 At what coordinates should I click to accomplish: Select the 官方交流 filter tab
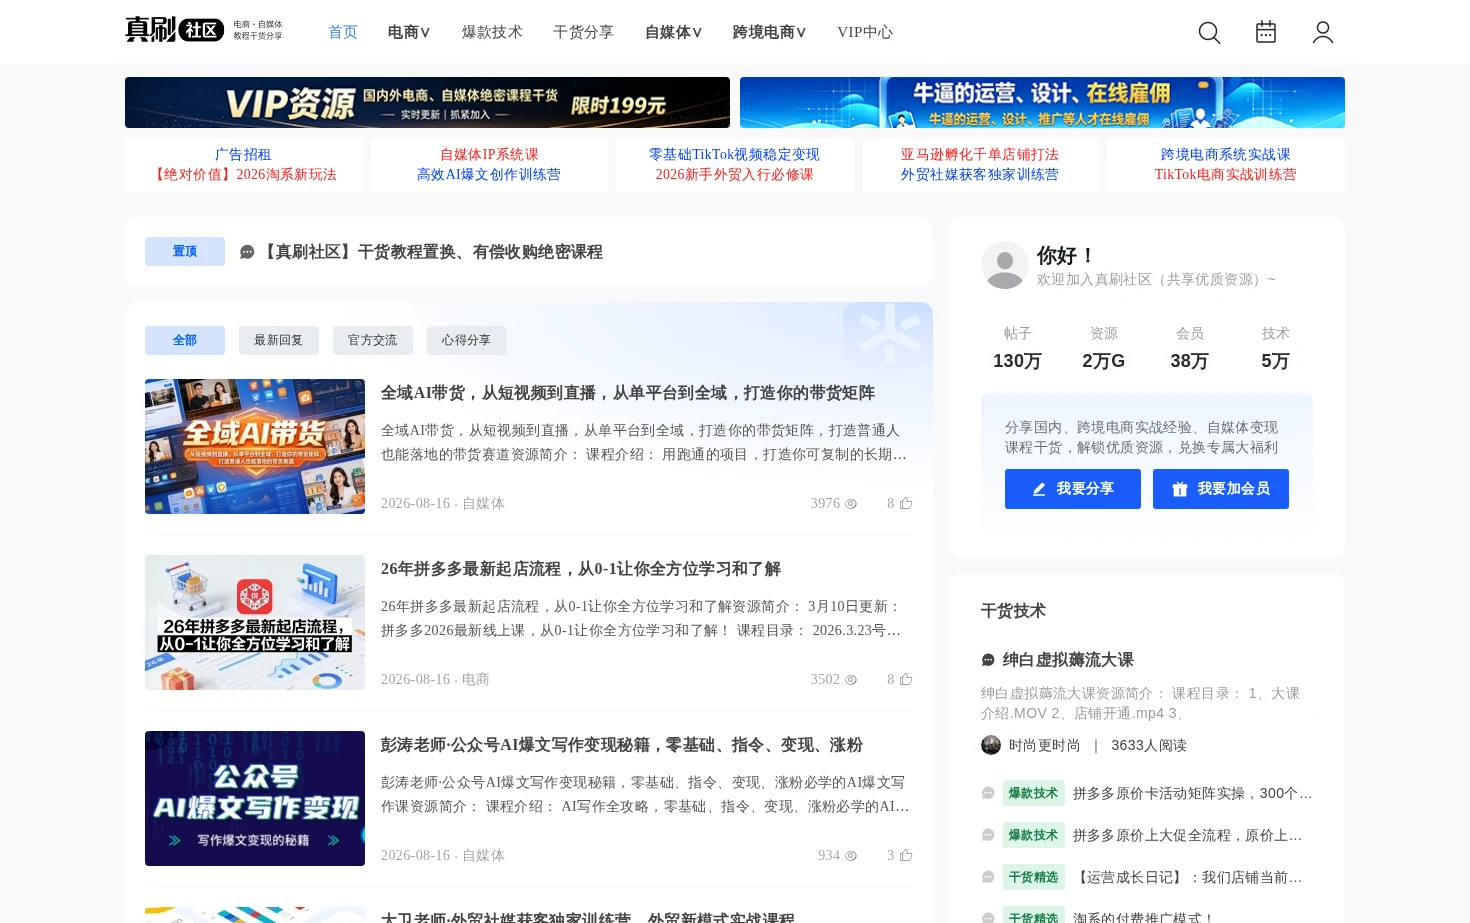(372, 340)
